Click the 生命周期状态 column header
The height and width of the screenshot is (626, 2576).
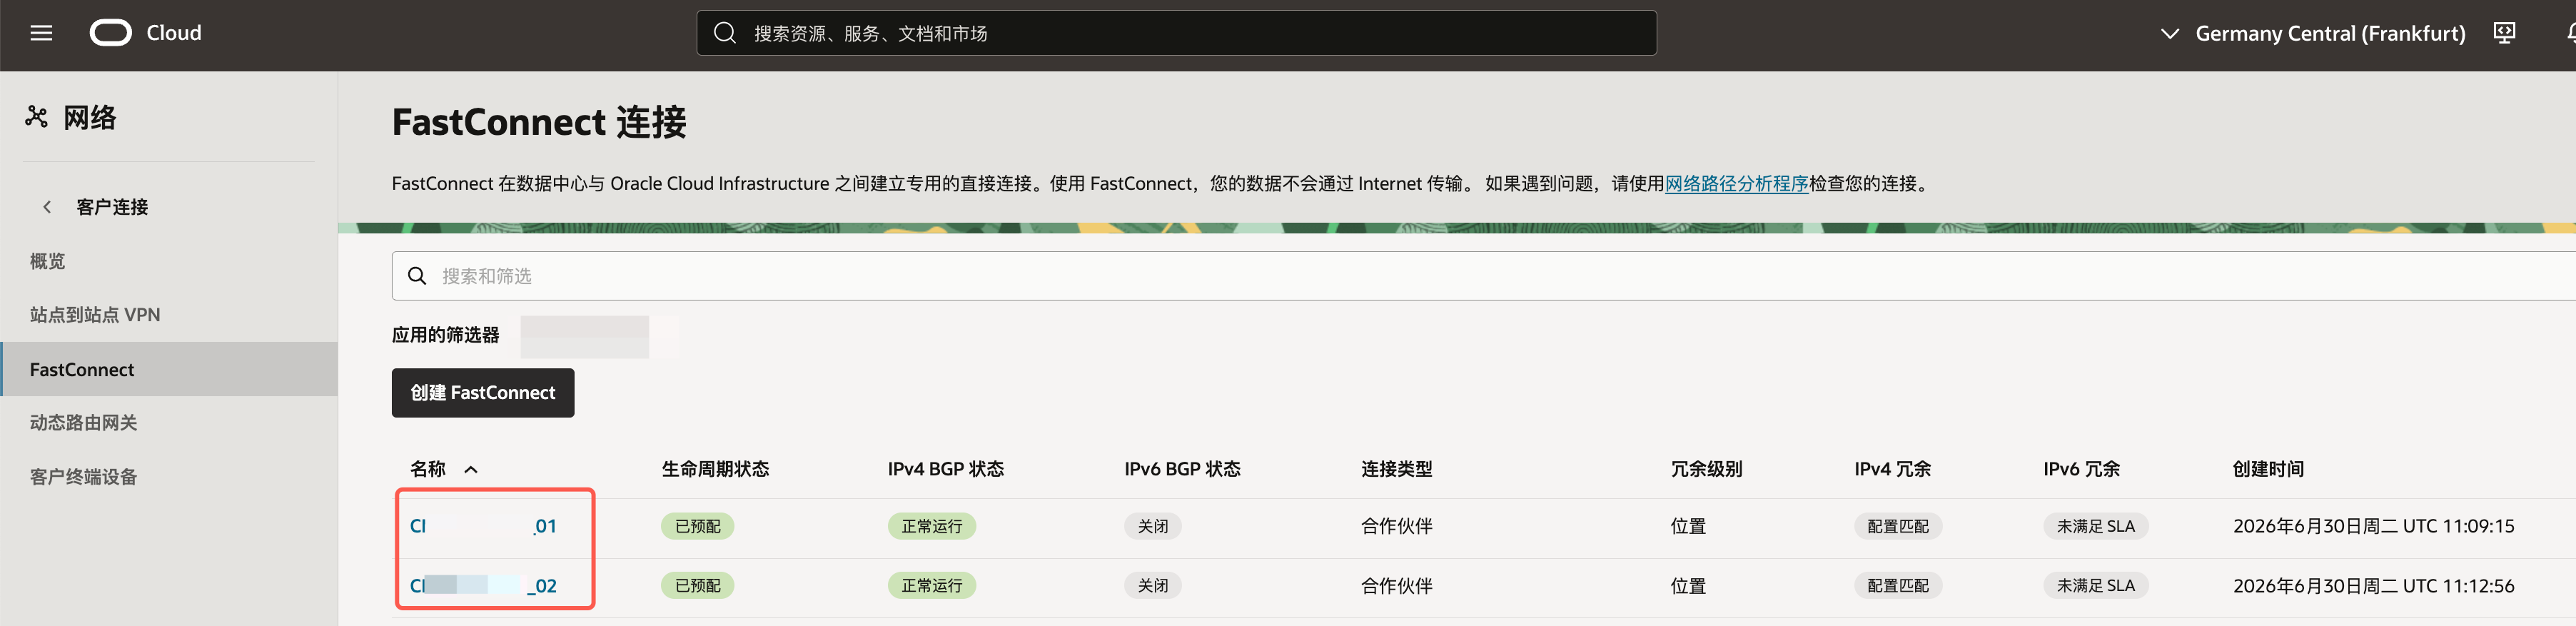point(715,469)
